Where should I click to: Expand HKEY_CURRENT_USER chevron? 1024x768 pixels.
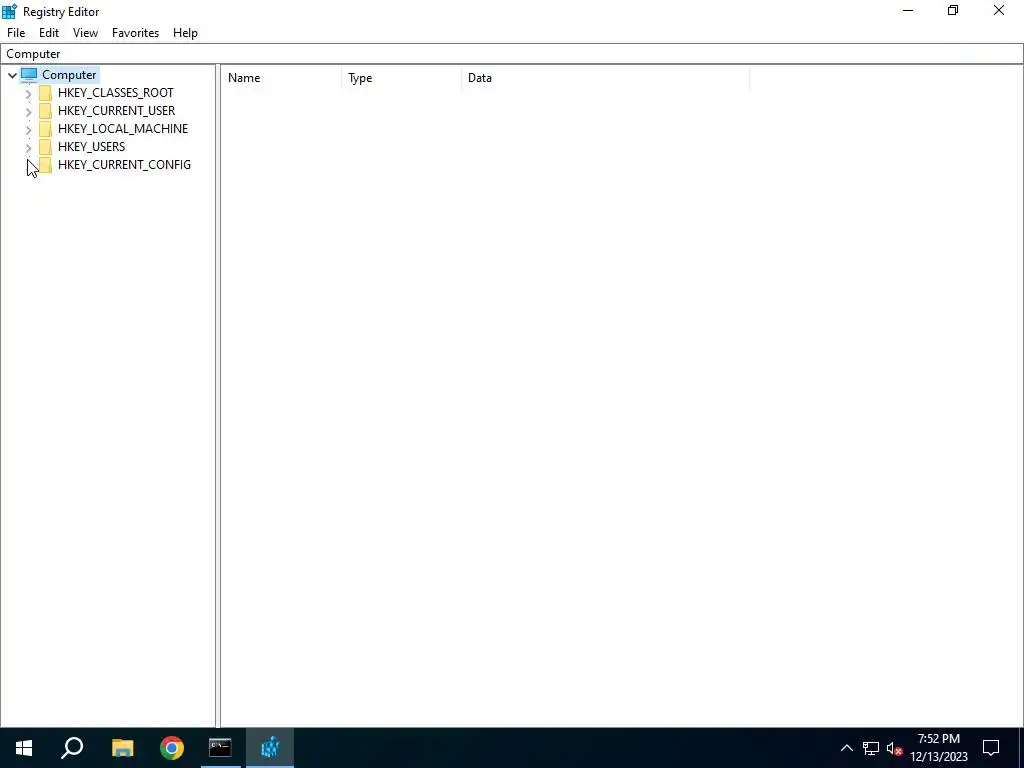point(28,111)
